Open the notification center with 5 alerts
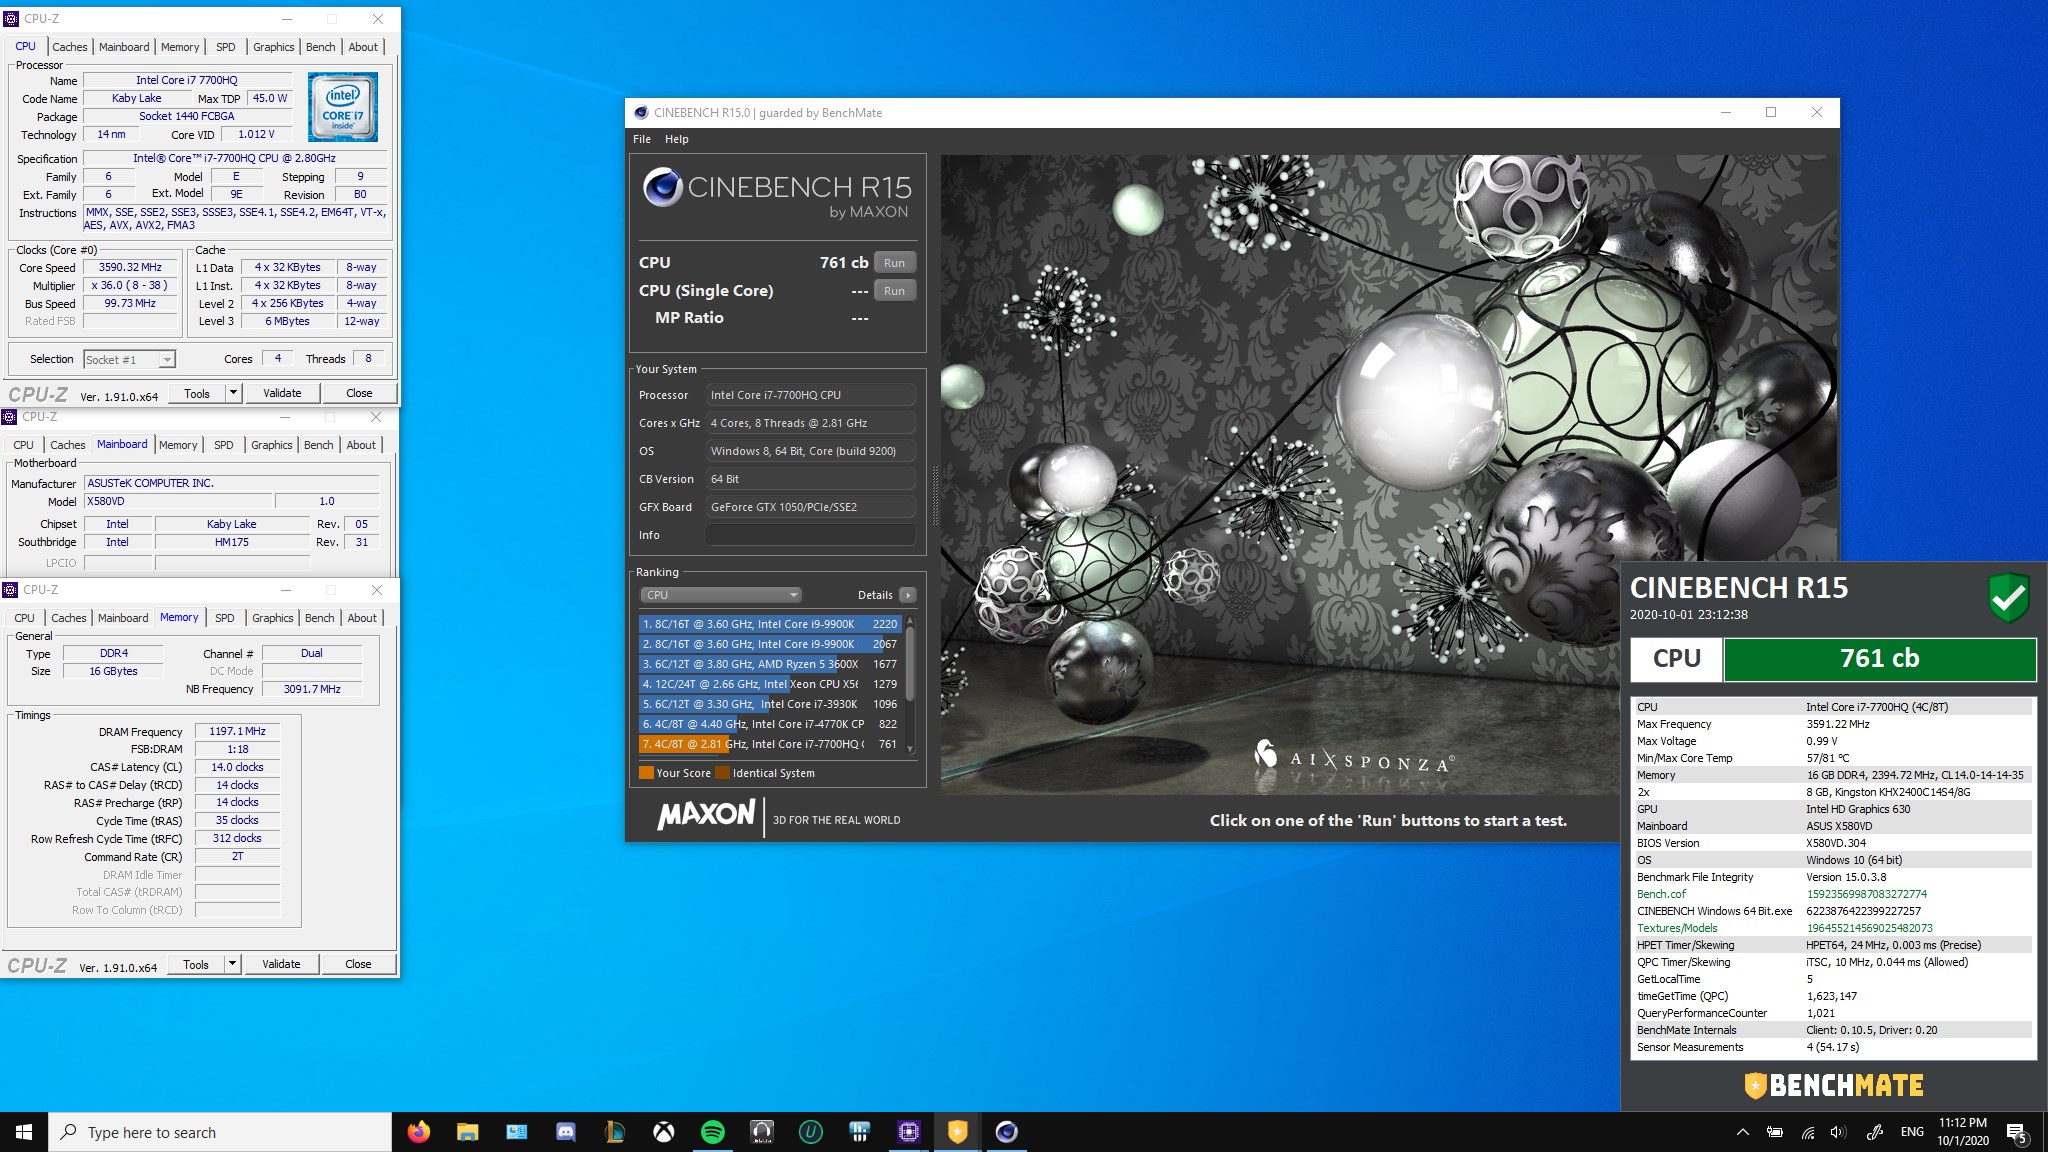Screen dimensions: 2048x1152 [2017, 1132]
